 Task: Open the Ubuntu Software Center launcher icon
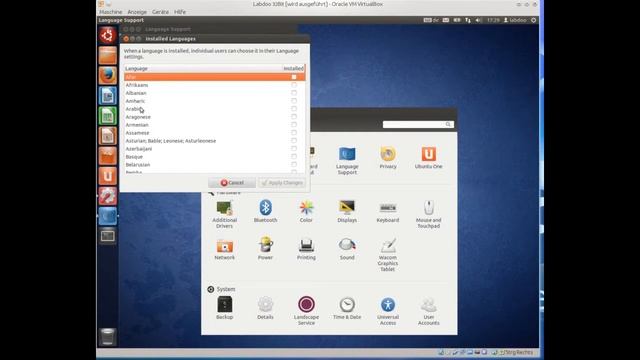tap(107, 156)
